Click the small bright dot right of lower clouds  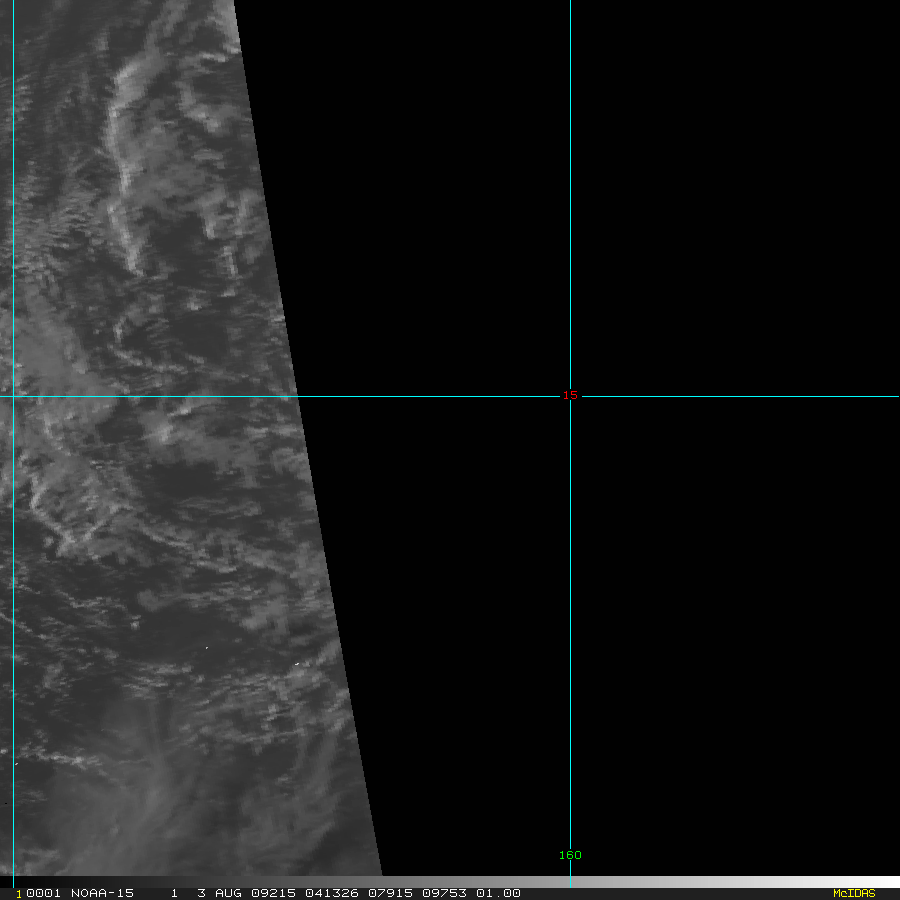click(x=297, y=663)
